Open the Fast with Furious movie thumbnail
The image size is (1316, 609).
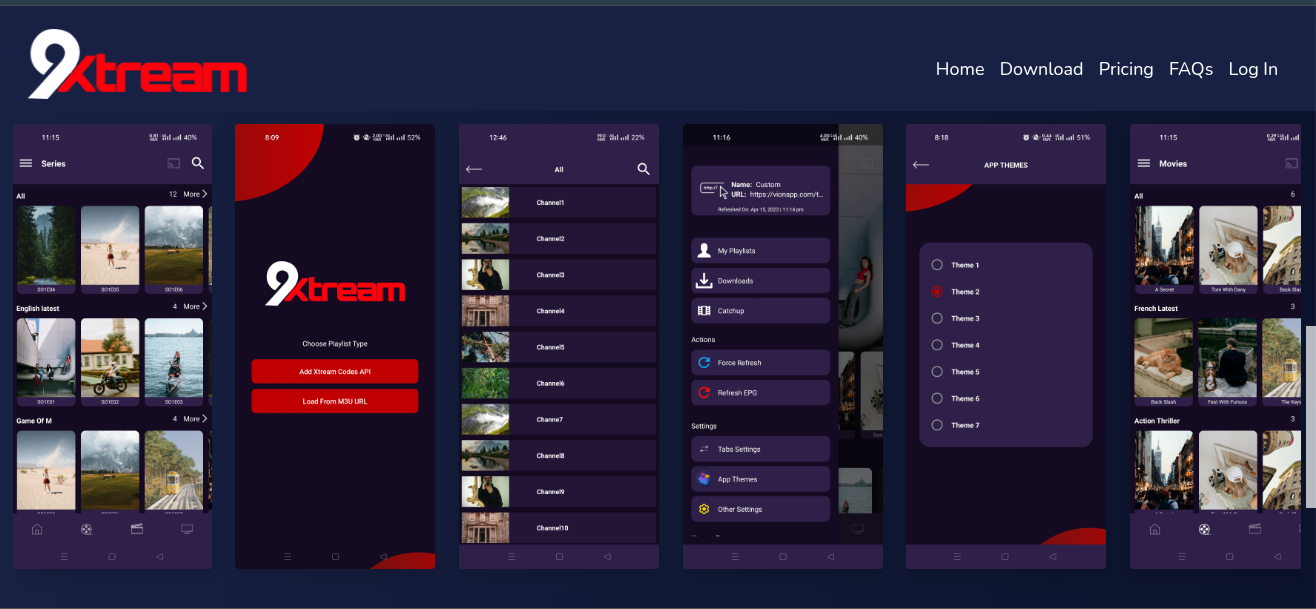[x=1228, y=362]
